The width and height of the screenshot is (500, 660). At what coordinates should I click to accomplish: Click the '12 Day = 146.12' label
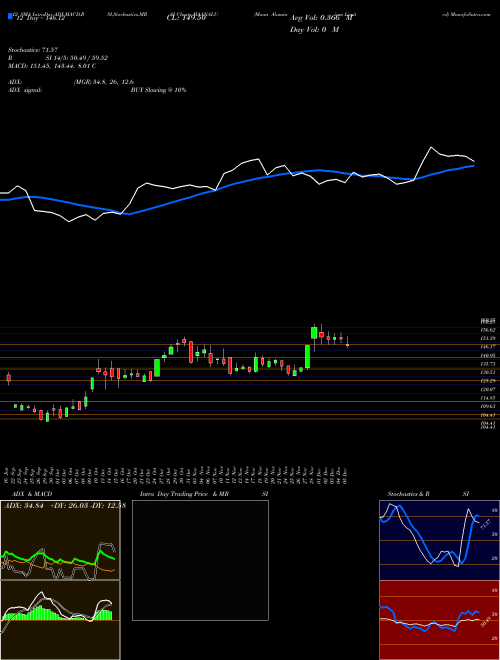(39, 18)
